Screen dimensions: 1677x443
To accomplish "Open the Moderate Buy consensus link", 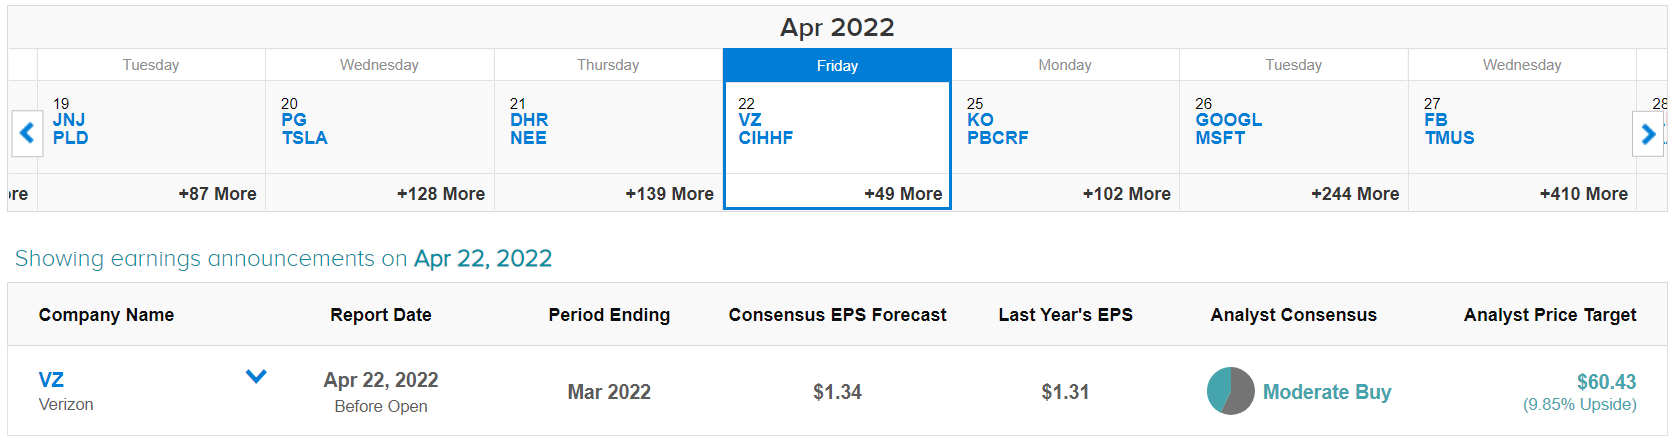I will pyautogui.click(x=1327, y=392).
